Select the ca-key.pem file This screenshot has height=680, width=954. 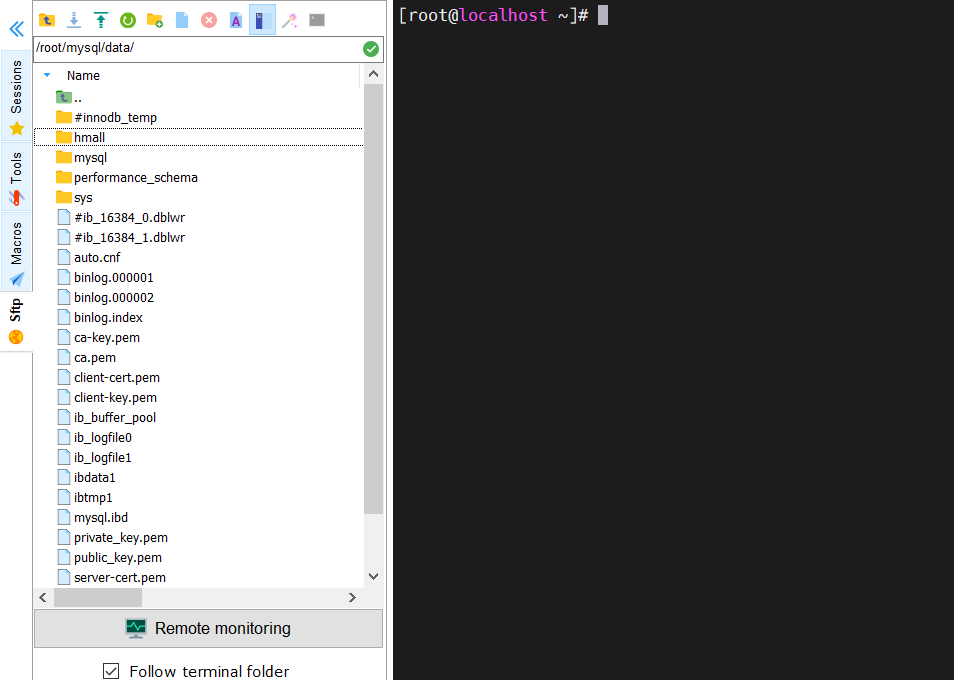point(99,338)
